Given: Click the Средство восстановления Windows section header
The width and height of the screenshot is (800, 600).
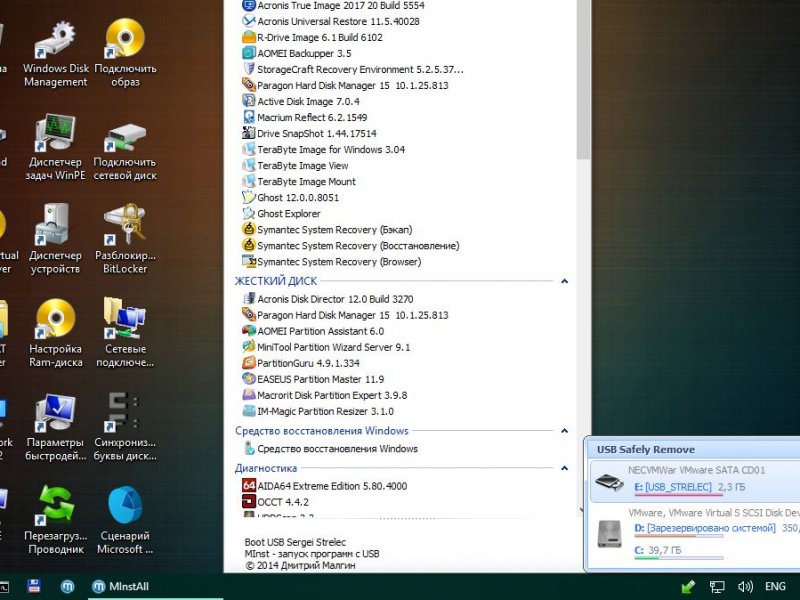Looking at the screenshot, I should pos(322,431).
